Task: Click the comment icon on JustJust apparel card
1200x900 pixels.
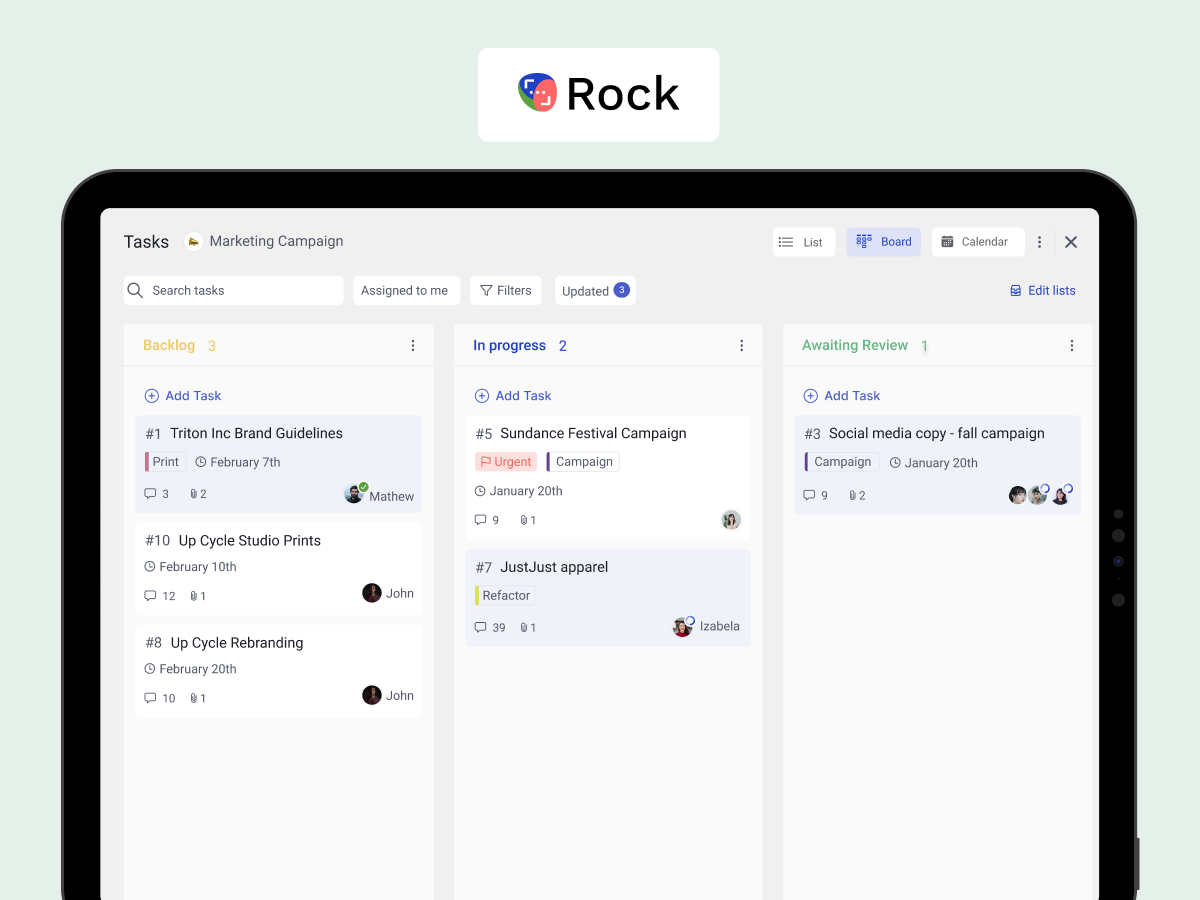Action: [481, 627]
